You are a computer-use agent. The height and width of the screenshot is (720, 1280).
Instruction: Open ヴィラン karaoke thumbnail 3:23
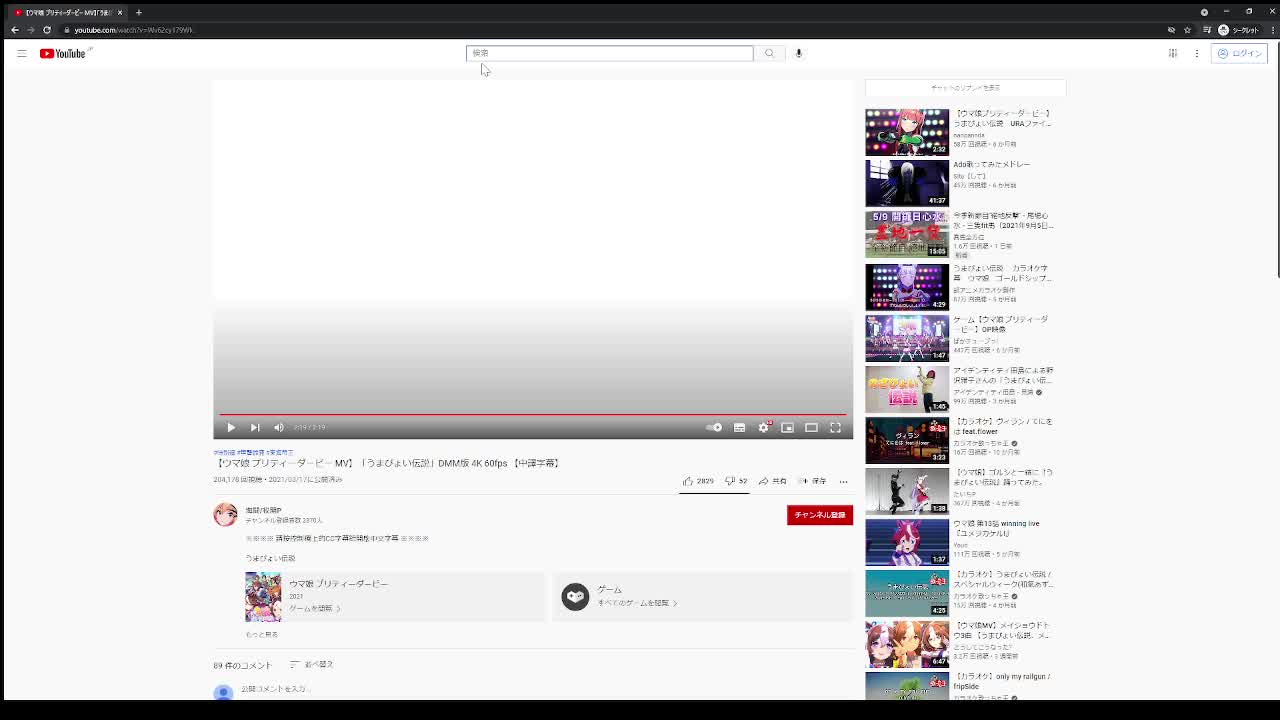(907, 440)
